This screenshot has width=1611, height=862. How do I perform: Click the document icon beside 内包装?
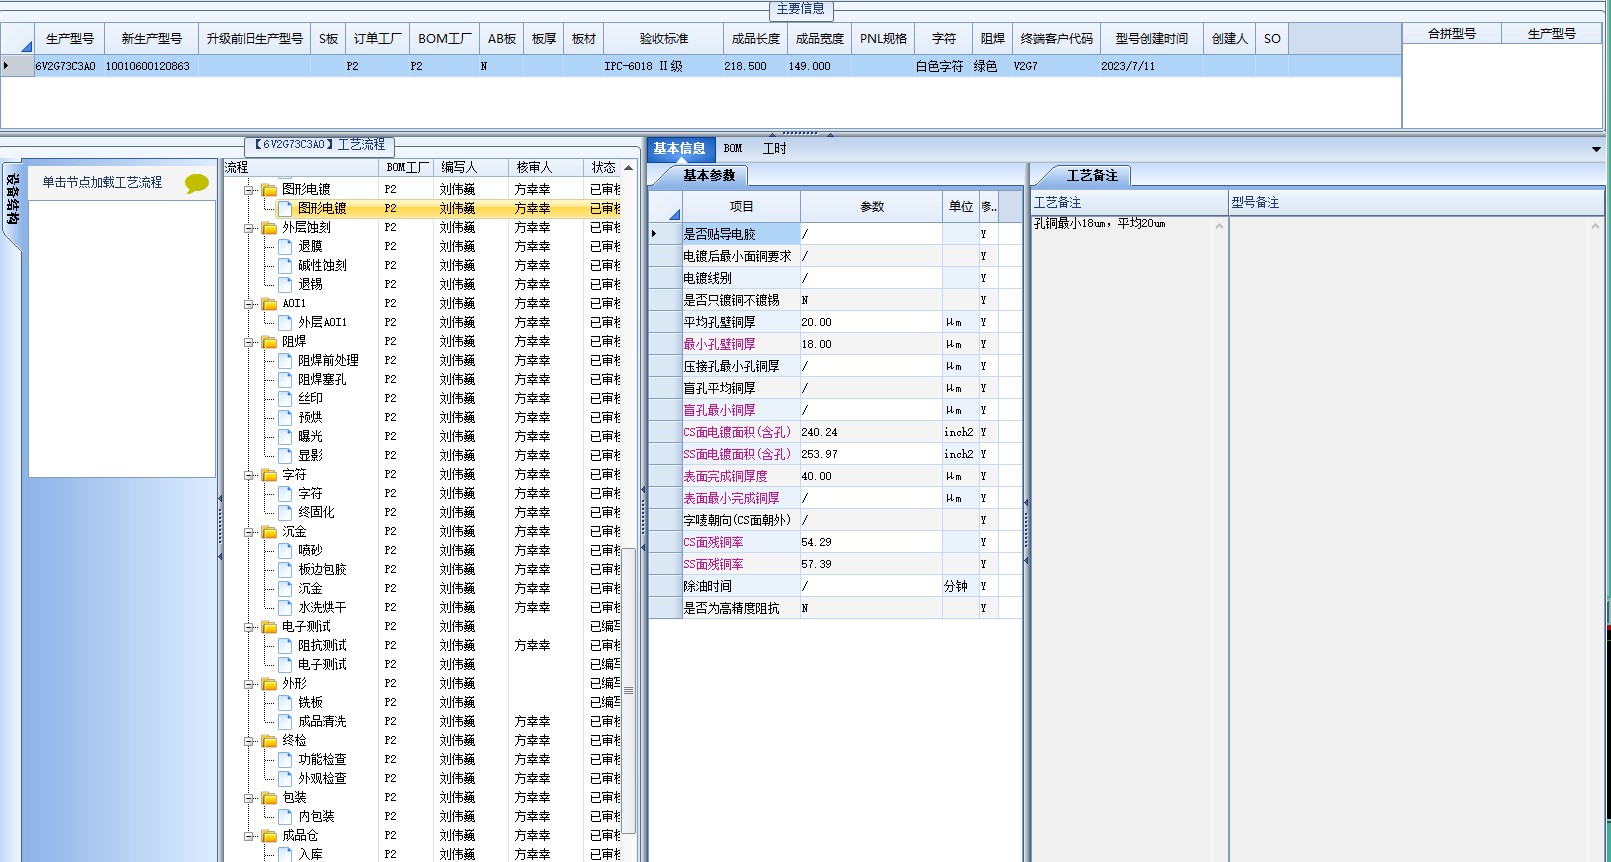[285, 816]
